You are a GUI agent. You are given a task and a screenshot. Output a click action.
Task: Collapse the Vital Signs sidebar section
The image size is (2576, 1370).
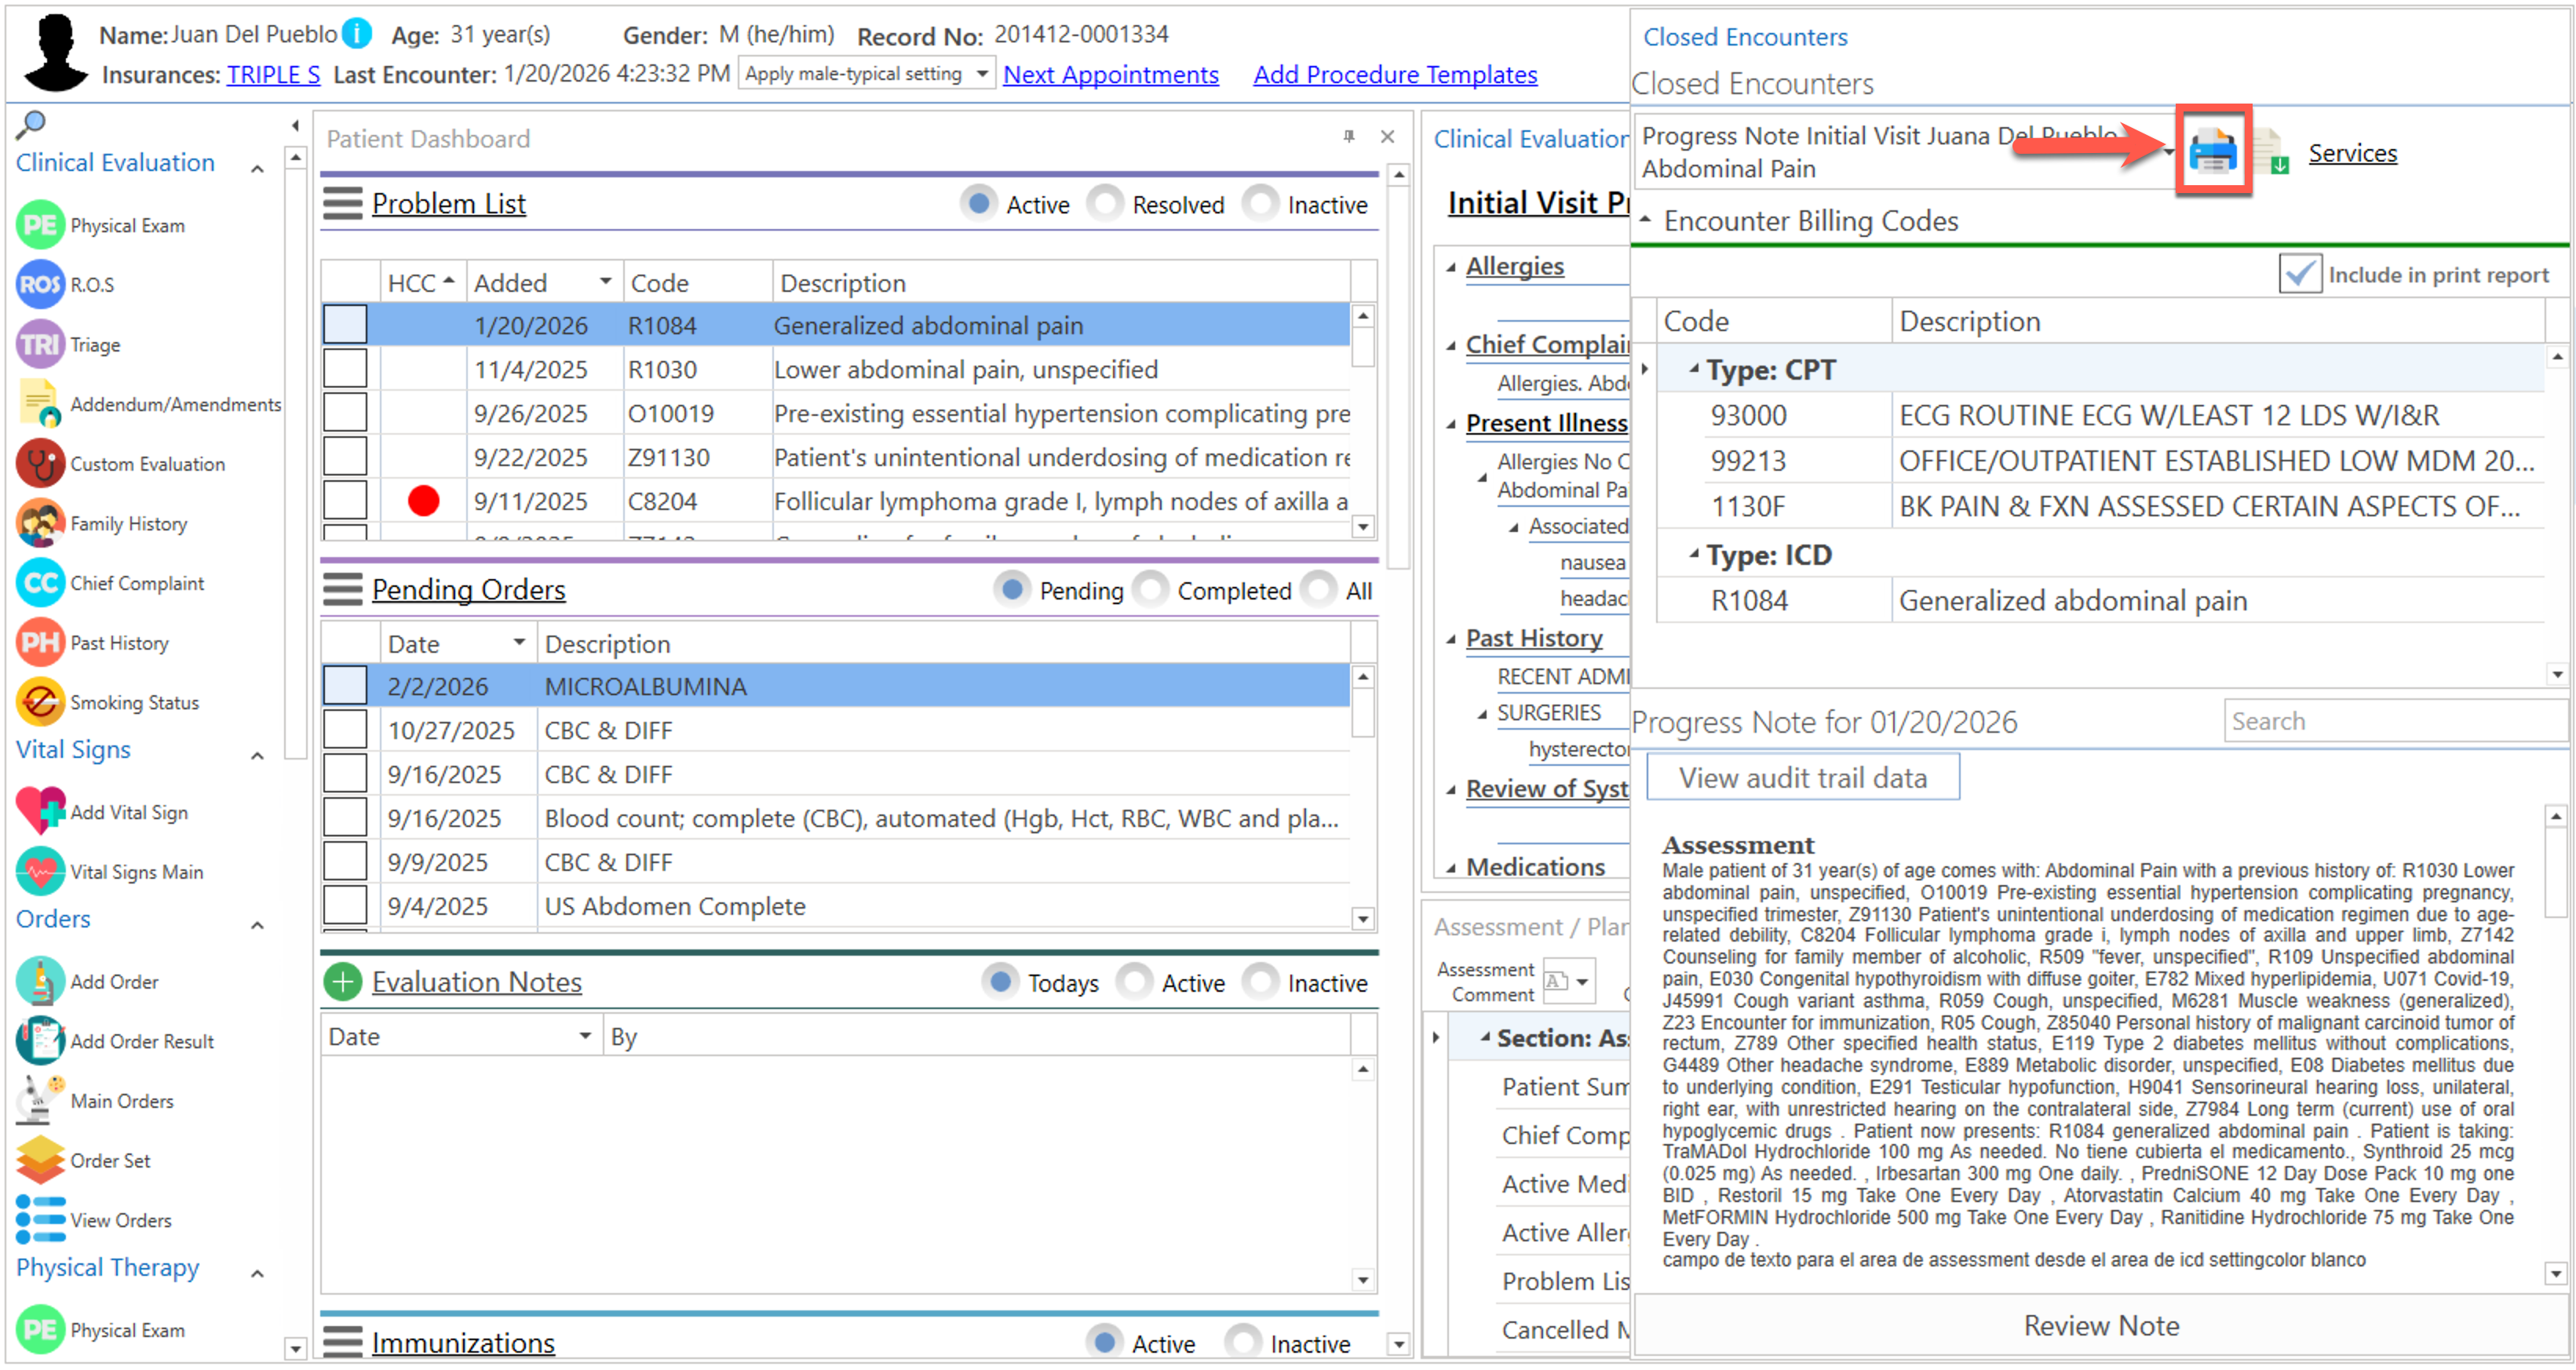[x=257, y=756]
